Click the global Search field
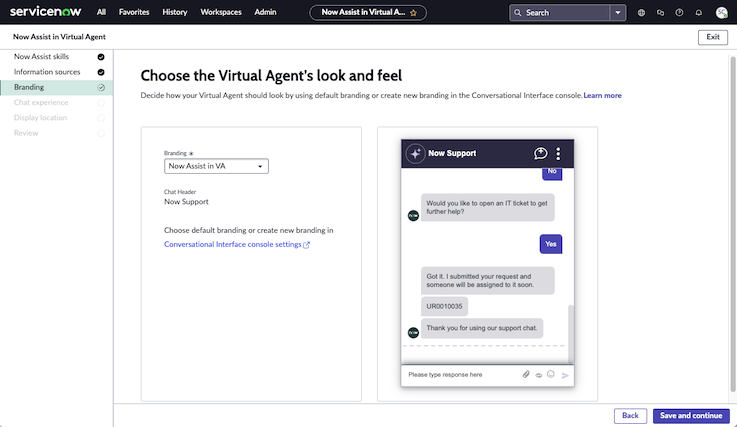This screenshot has height=427, width=737. [x=559, y=13]
